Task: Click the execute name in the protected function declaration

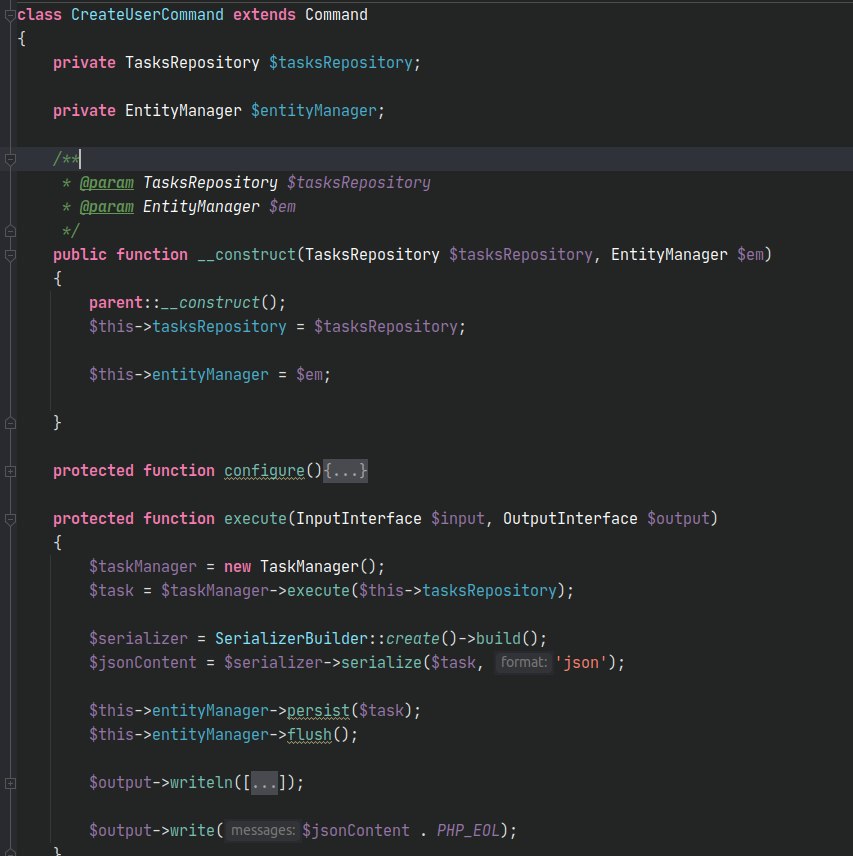Action: click(x=255, y=519)
